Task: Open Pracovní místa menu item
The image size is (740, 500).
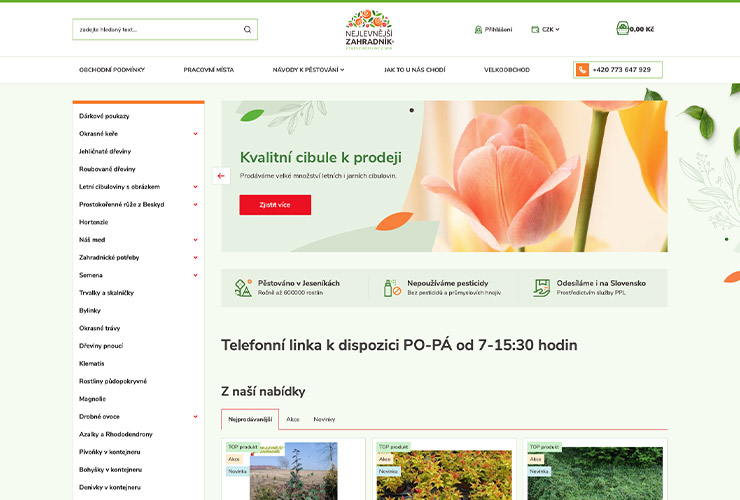Action: (209, 70)
